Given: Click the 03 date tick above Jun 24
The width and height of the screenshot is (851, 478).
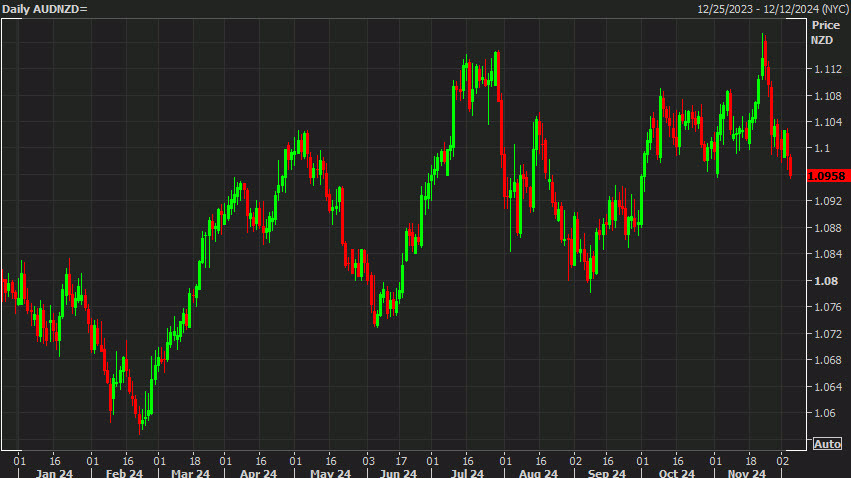Looking at the screenshot, I should point(369,461).
